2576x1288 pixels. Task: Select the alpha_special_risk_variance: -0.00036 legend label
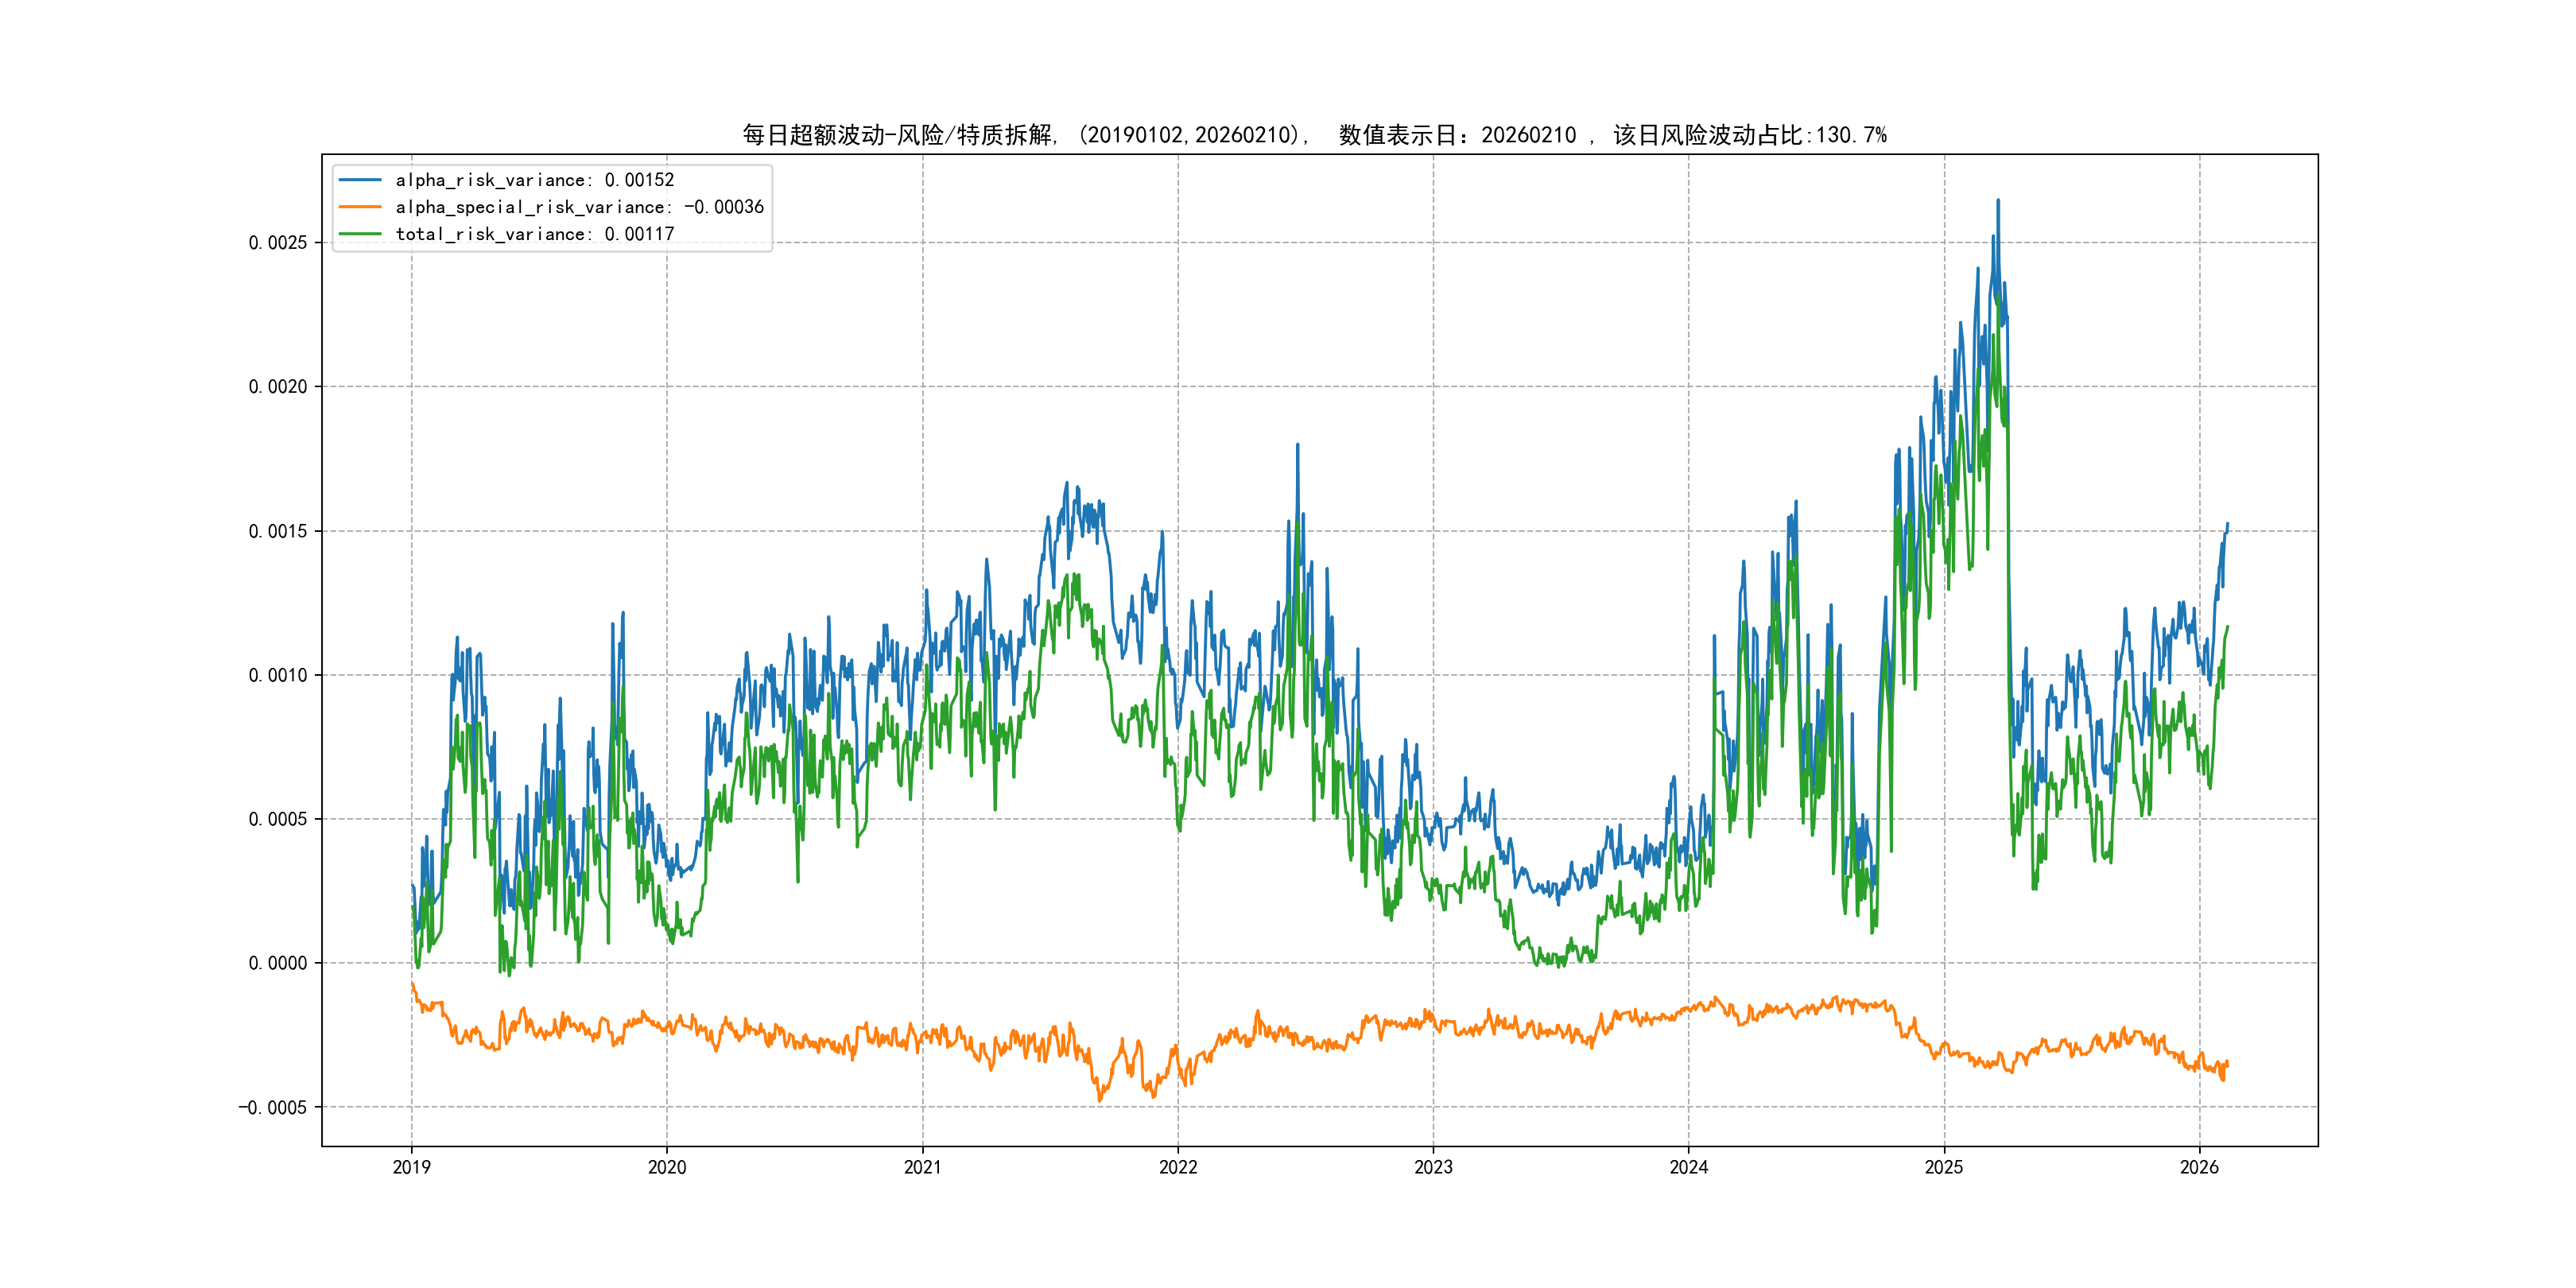coord(579,207)
